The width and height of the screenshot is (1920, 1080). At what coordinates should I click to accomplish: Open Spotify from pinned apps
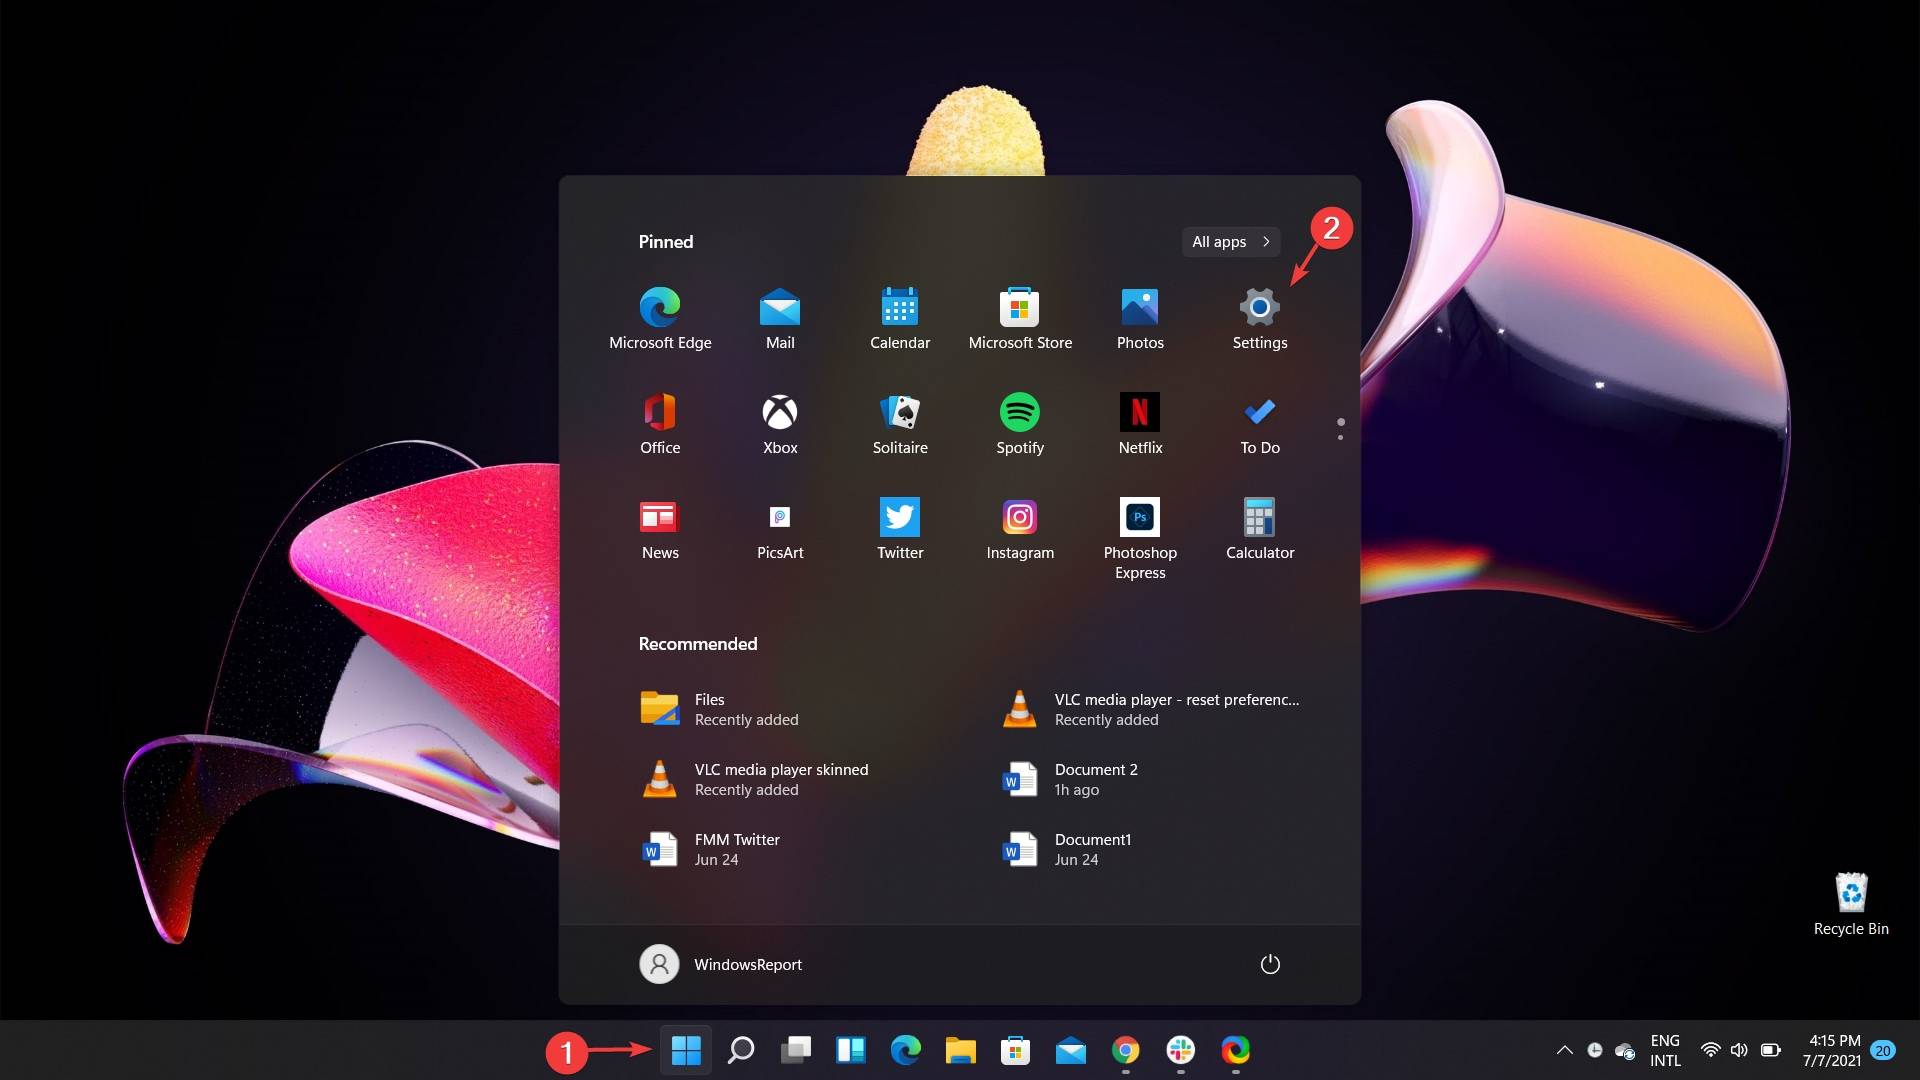coord(1020,423)
